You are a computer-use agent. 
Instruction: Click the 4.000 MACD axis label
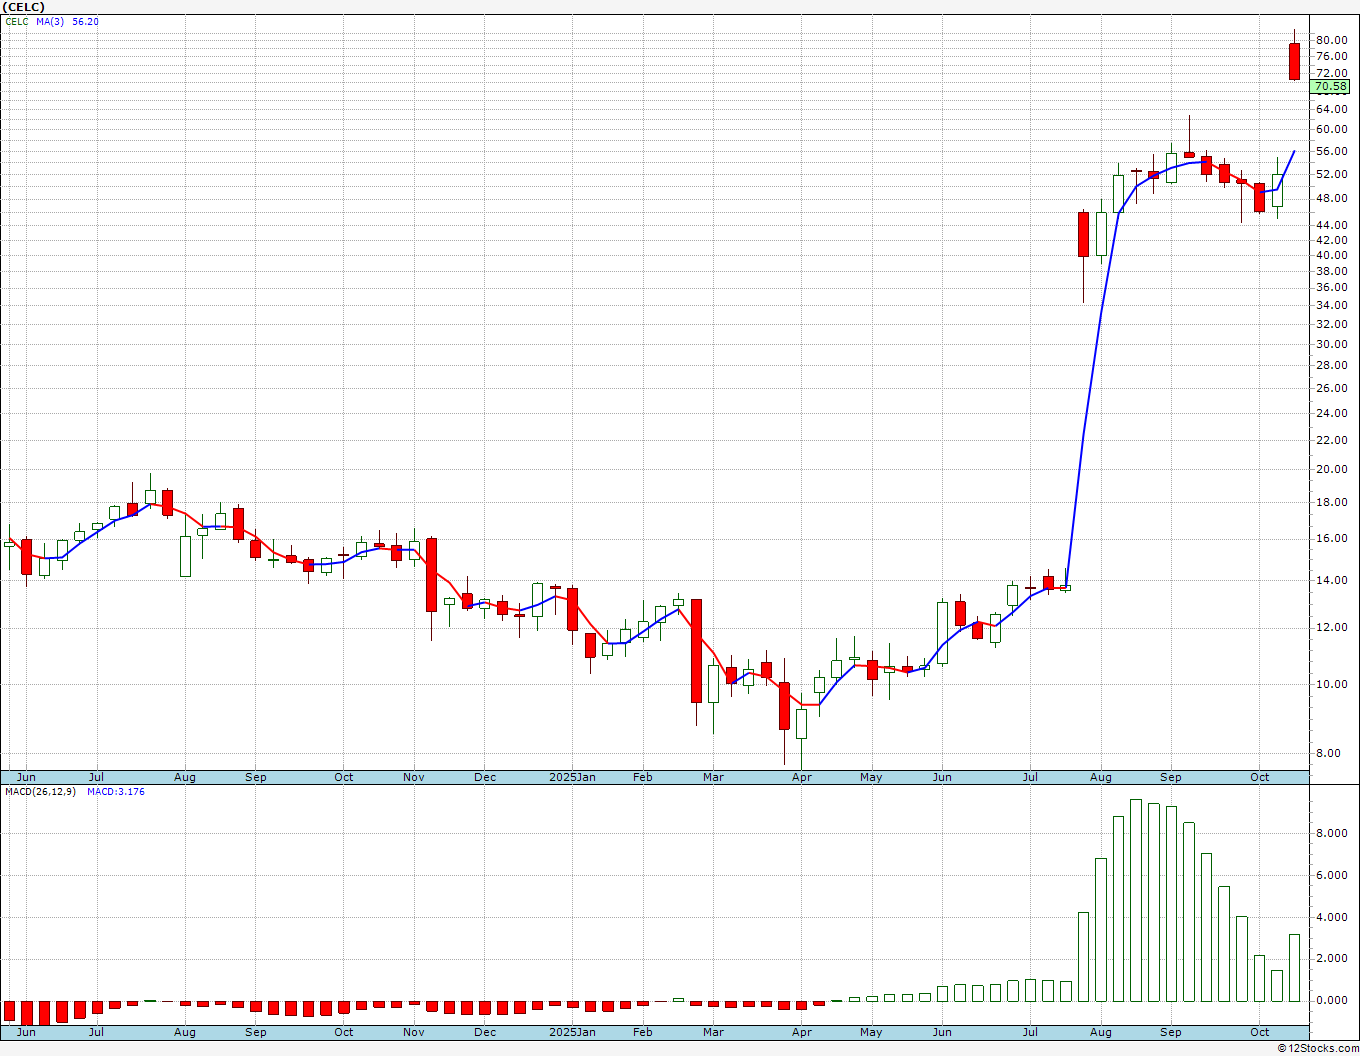coord(1331,917)
